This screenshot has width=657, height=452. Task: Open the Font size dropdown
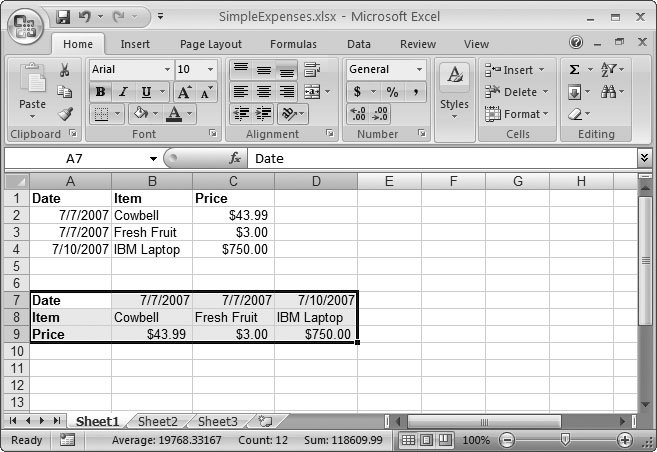pyautogui.click(x=210, y=69)
